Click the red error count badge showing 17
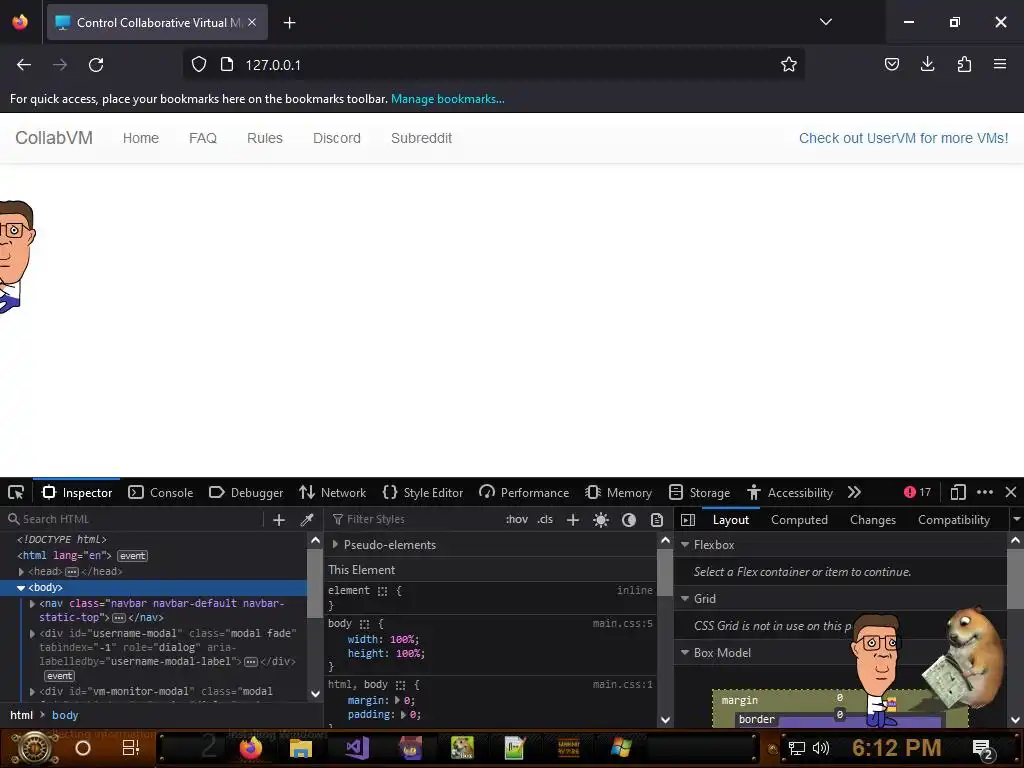The width and height of the screenshot is (1024, 768). (917, 492)
